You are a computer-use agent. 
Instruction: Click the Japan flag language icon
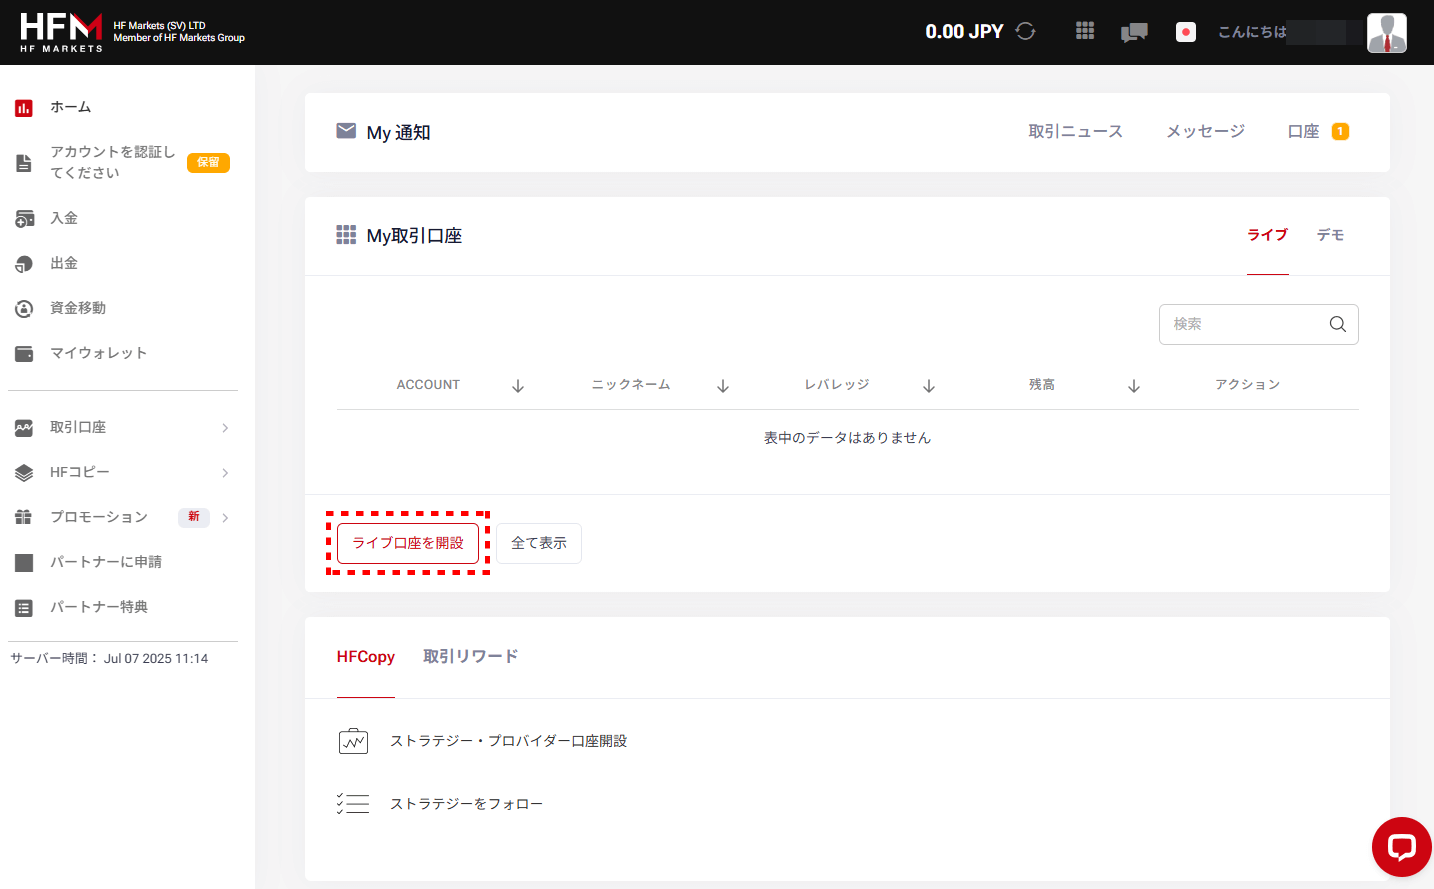coord(1186,32)
